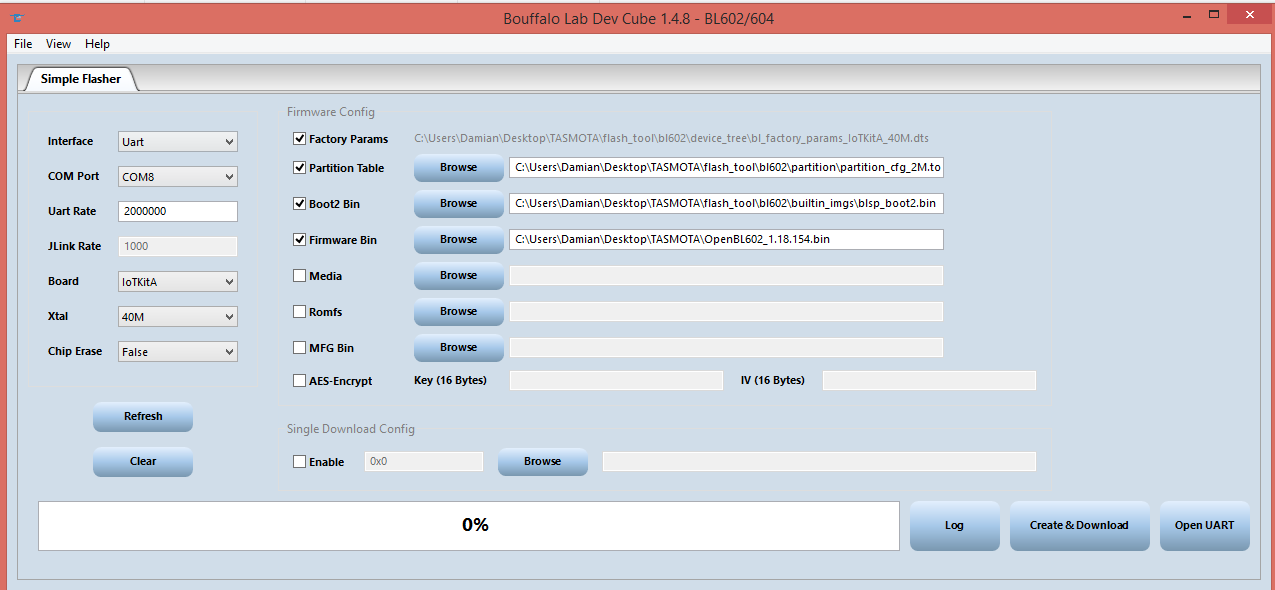Click Browse for MFG Bin

(x=458, y=348)
